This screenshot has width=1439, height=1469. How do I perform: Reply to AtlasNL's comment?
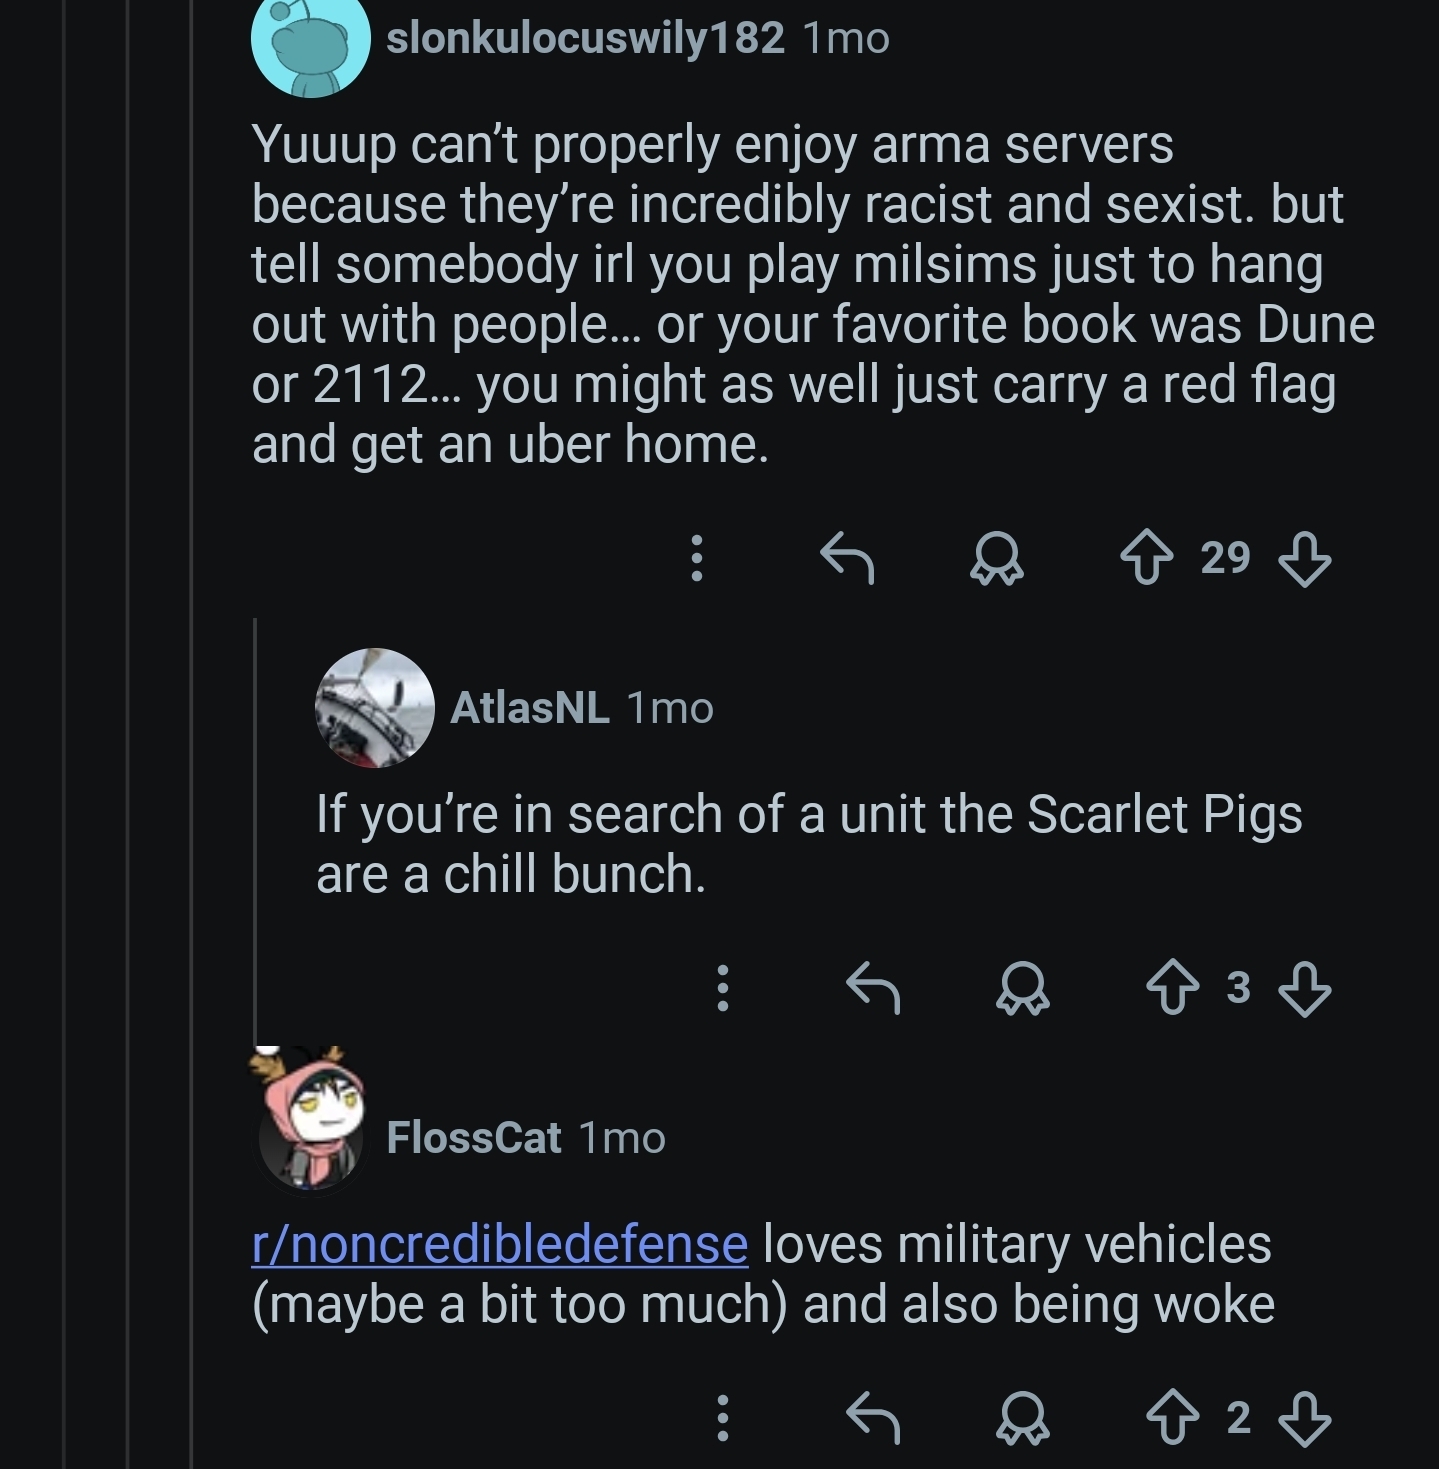(x=874, y=988)
